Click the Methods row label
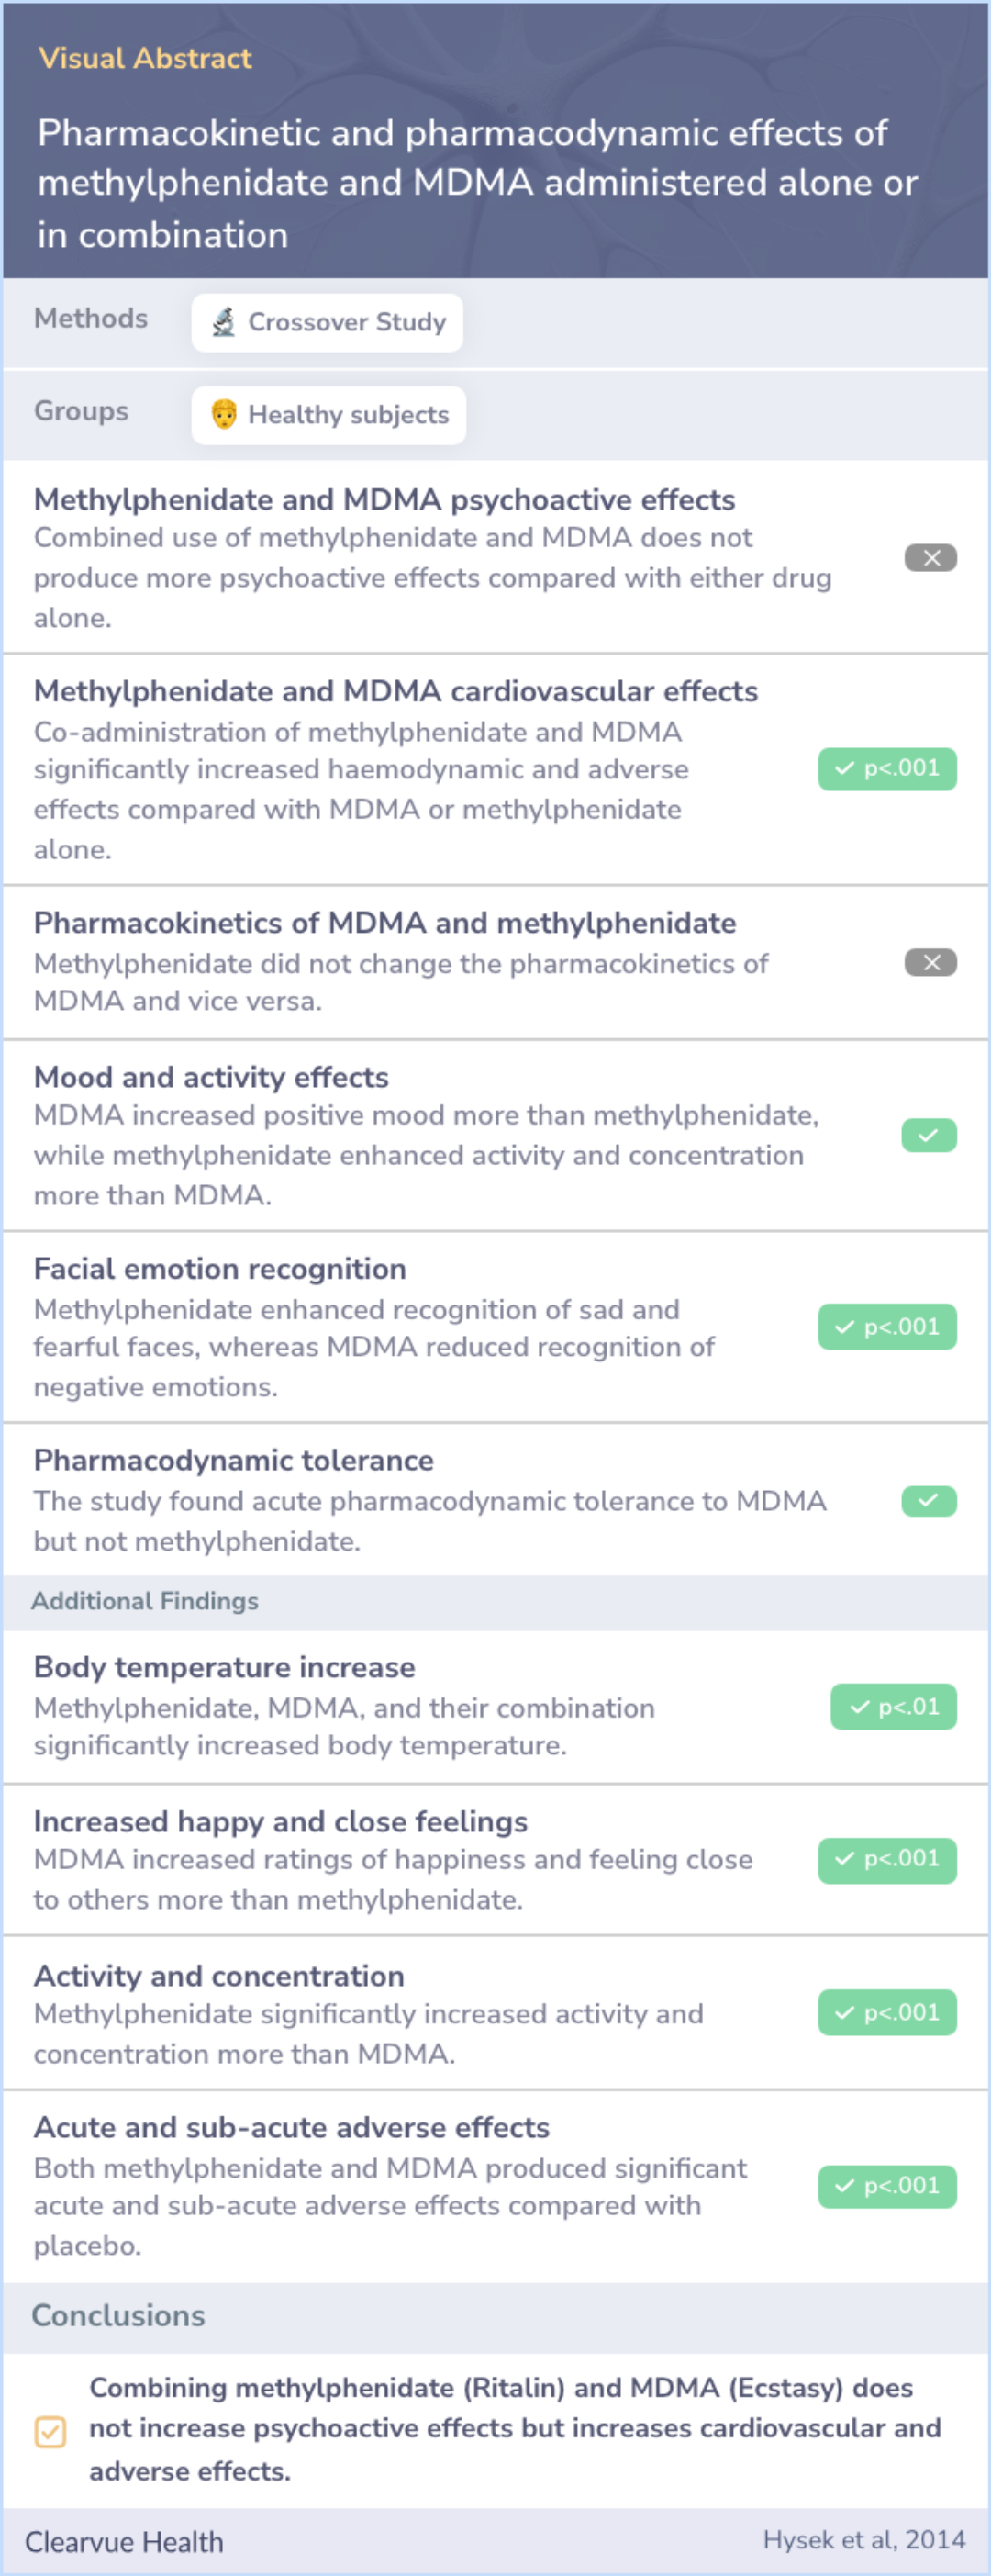The image size is (991, 2576). [91, 318]
